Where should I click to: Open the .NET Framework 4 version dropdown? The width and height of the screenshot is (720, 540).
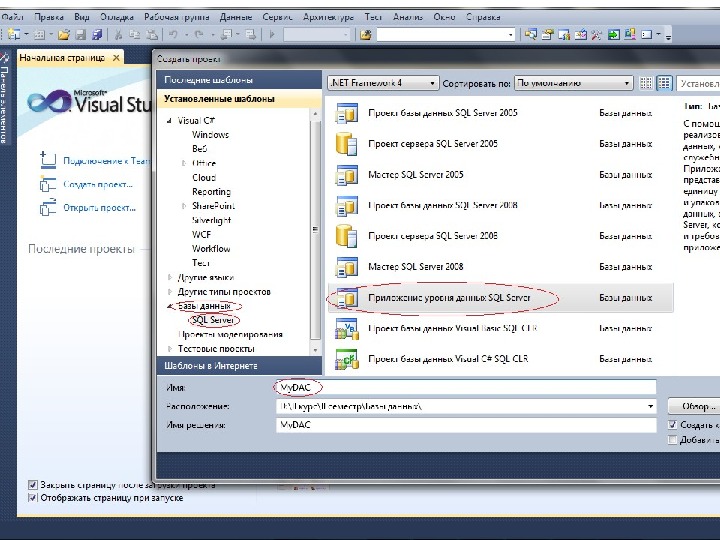tap(383, 83)
